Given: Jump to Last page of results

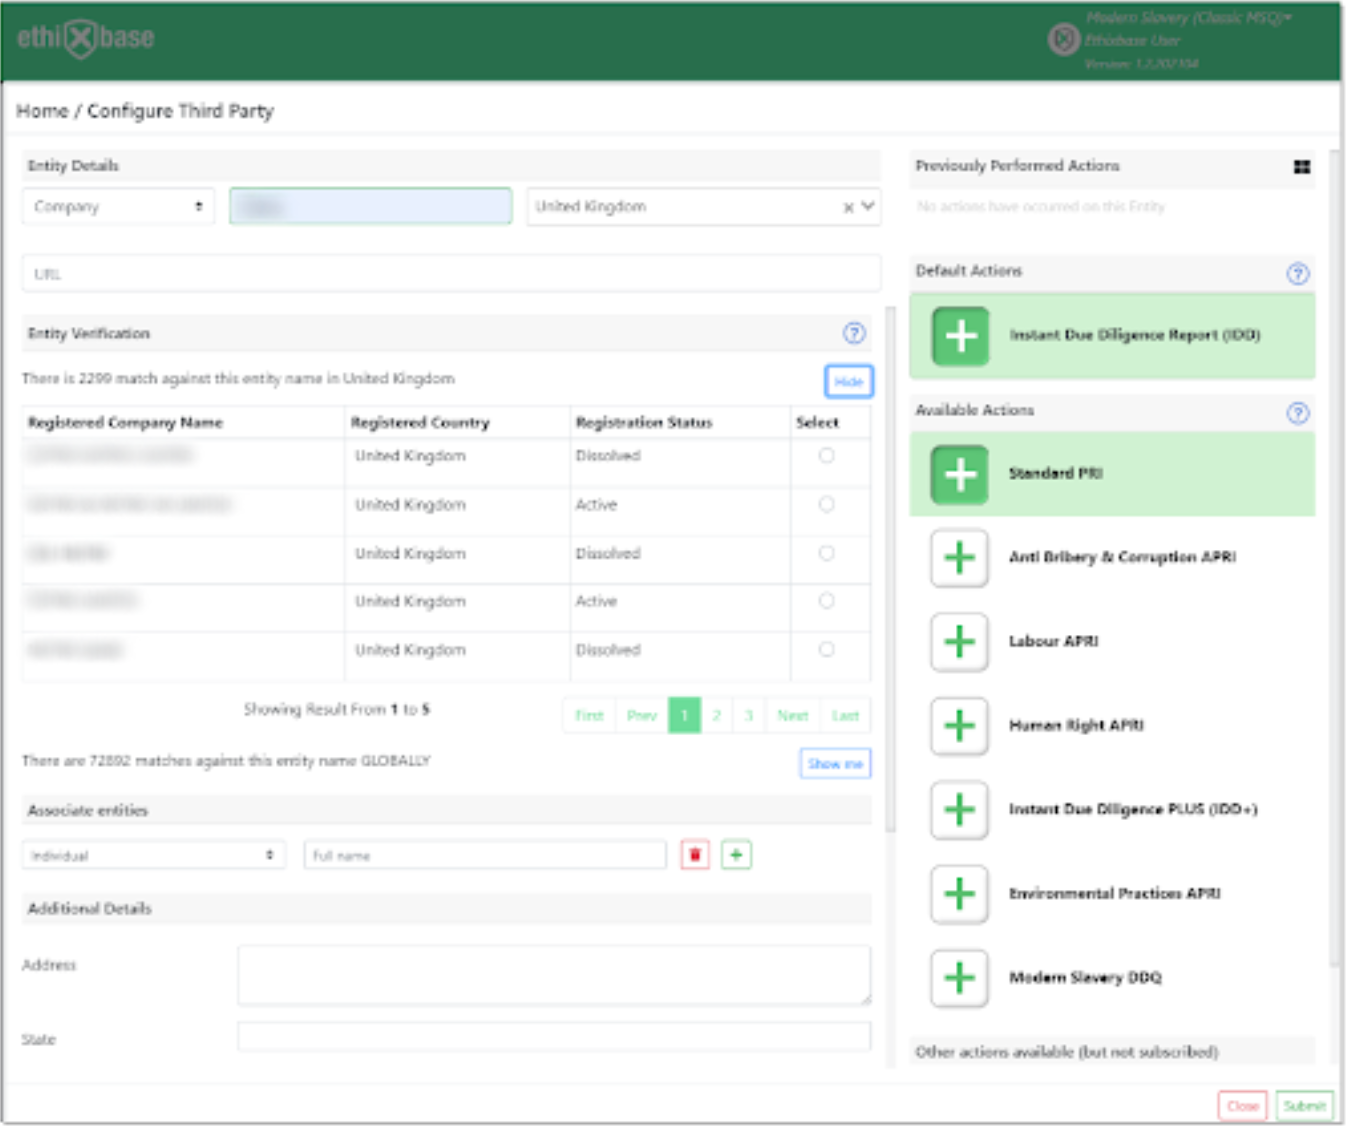Looking at the screenshot, I should pyautogui.click(x=845, y=716).
